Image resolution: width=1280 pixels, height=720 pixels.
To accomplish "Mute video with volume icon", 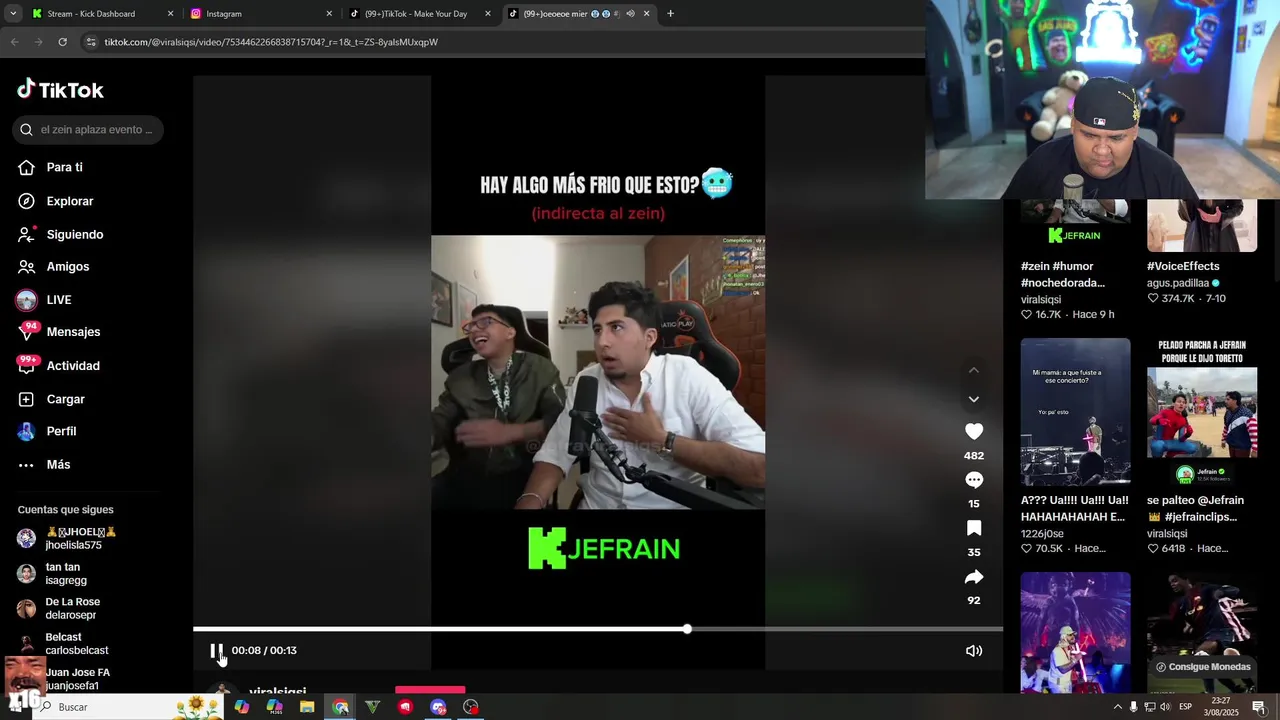I will point(974,651).
